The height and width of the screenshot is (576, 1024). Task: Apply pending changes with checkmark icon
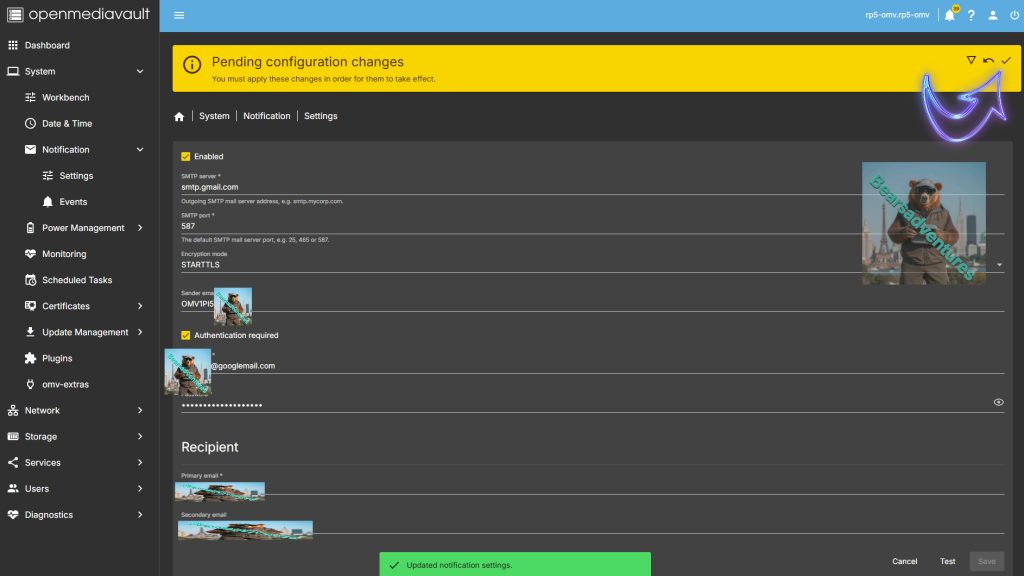(1006, 61)
